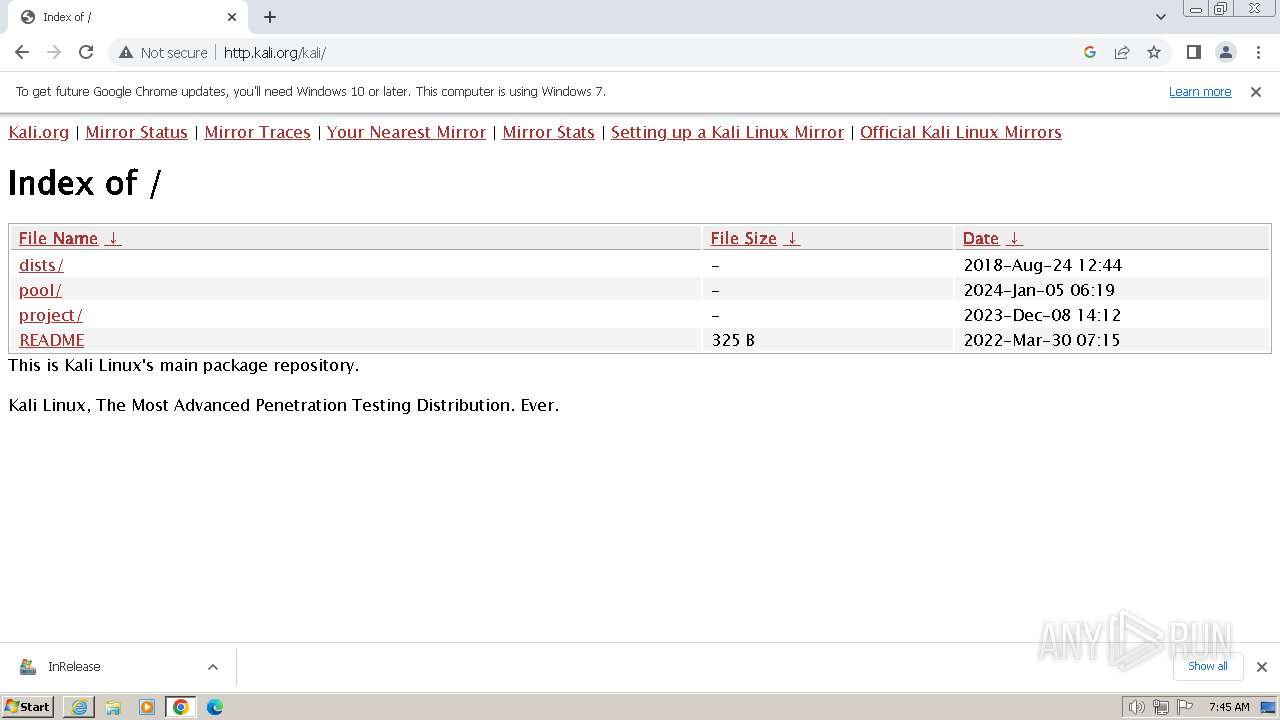This screenshot has width=1280, height=720.
Task: Open the downloaded InRelease file
Action: 74,667
